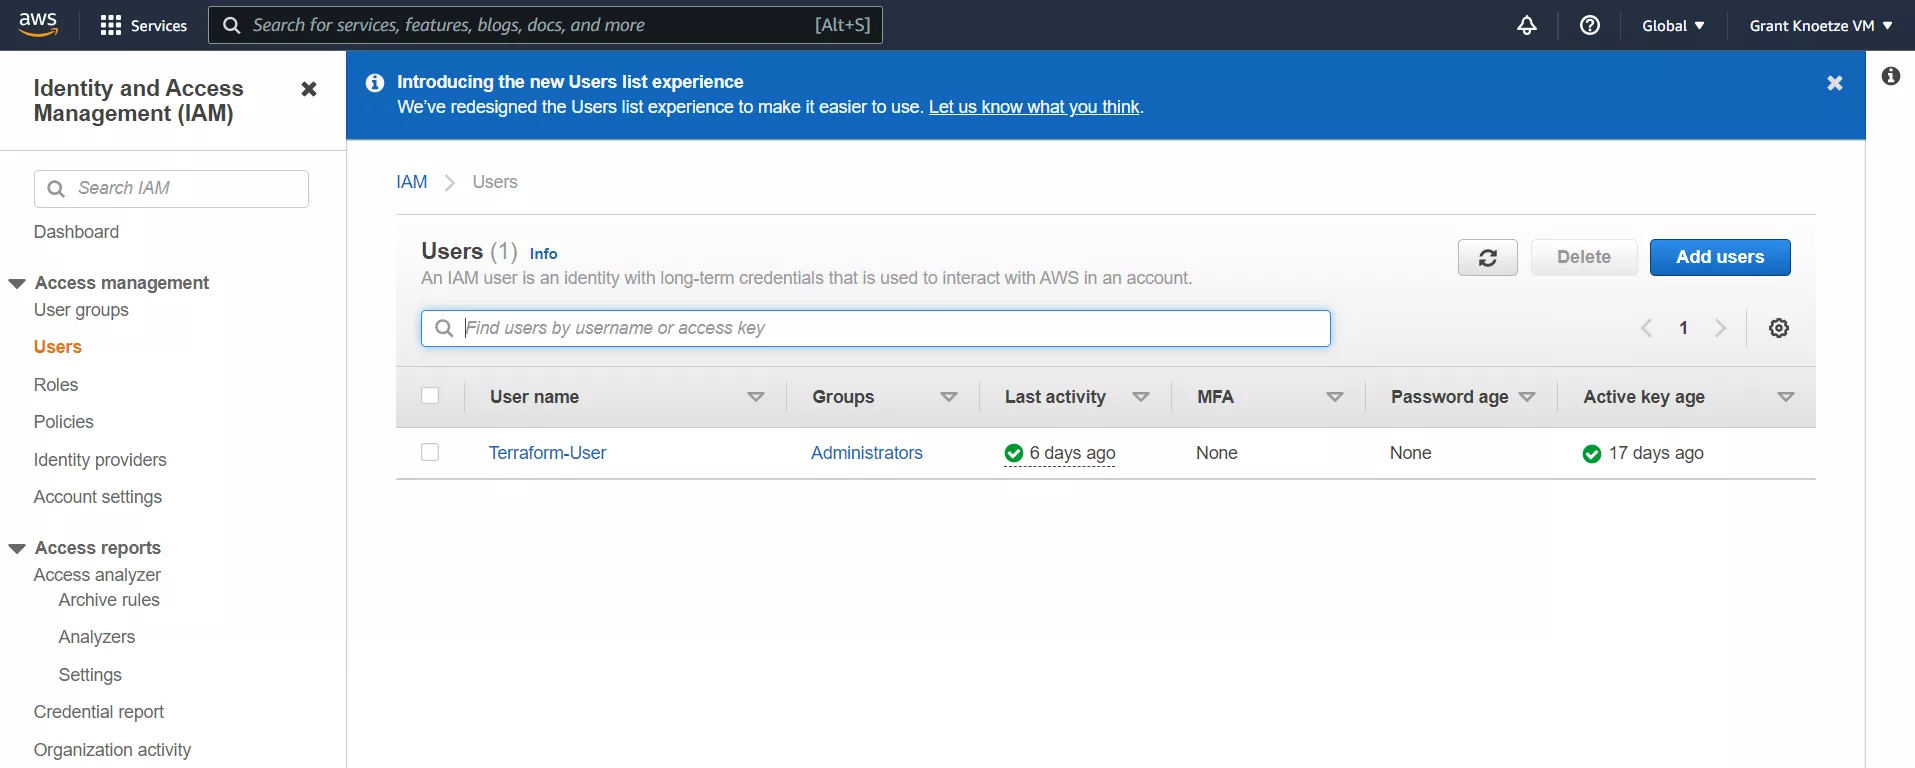Open Roles in sidebar
Screen dimensions: 1915x768
coord(55,385)
